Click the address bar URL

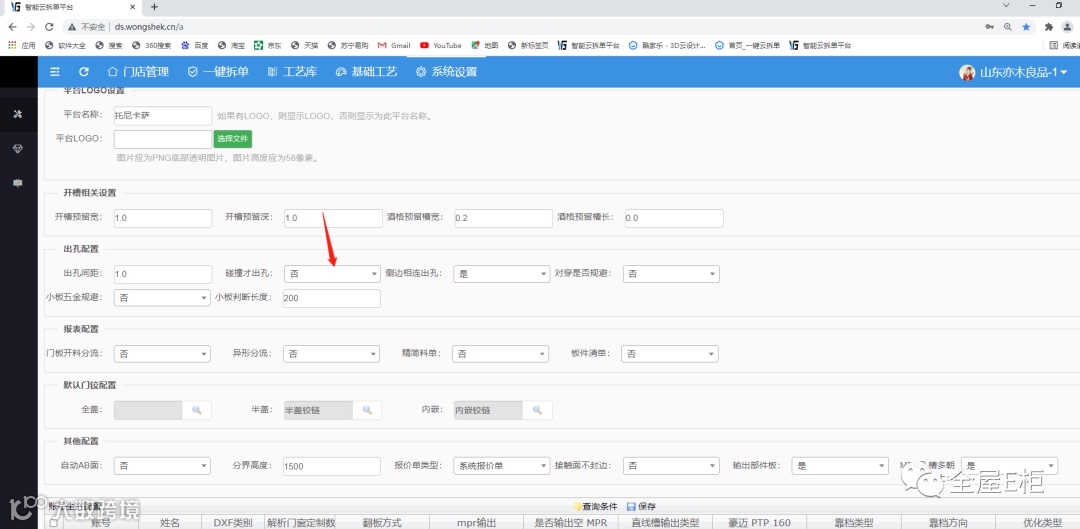click(149, 27)
